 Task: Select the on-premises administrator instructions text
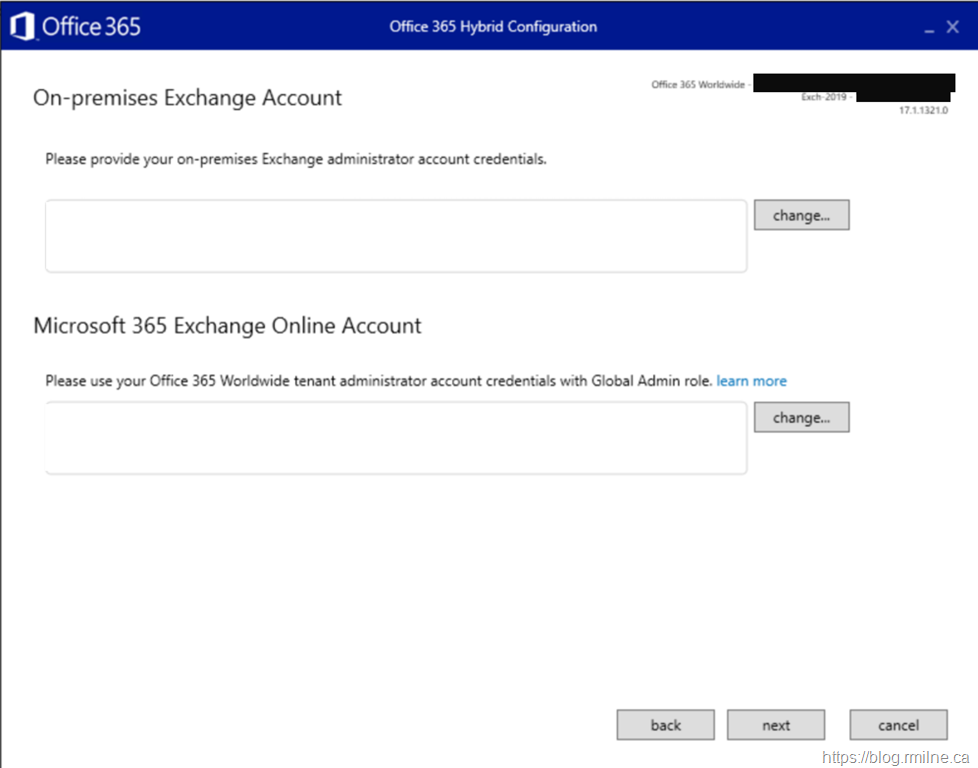[296, 159]
